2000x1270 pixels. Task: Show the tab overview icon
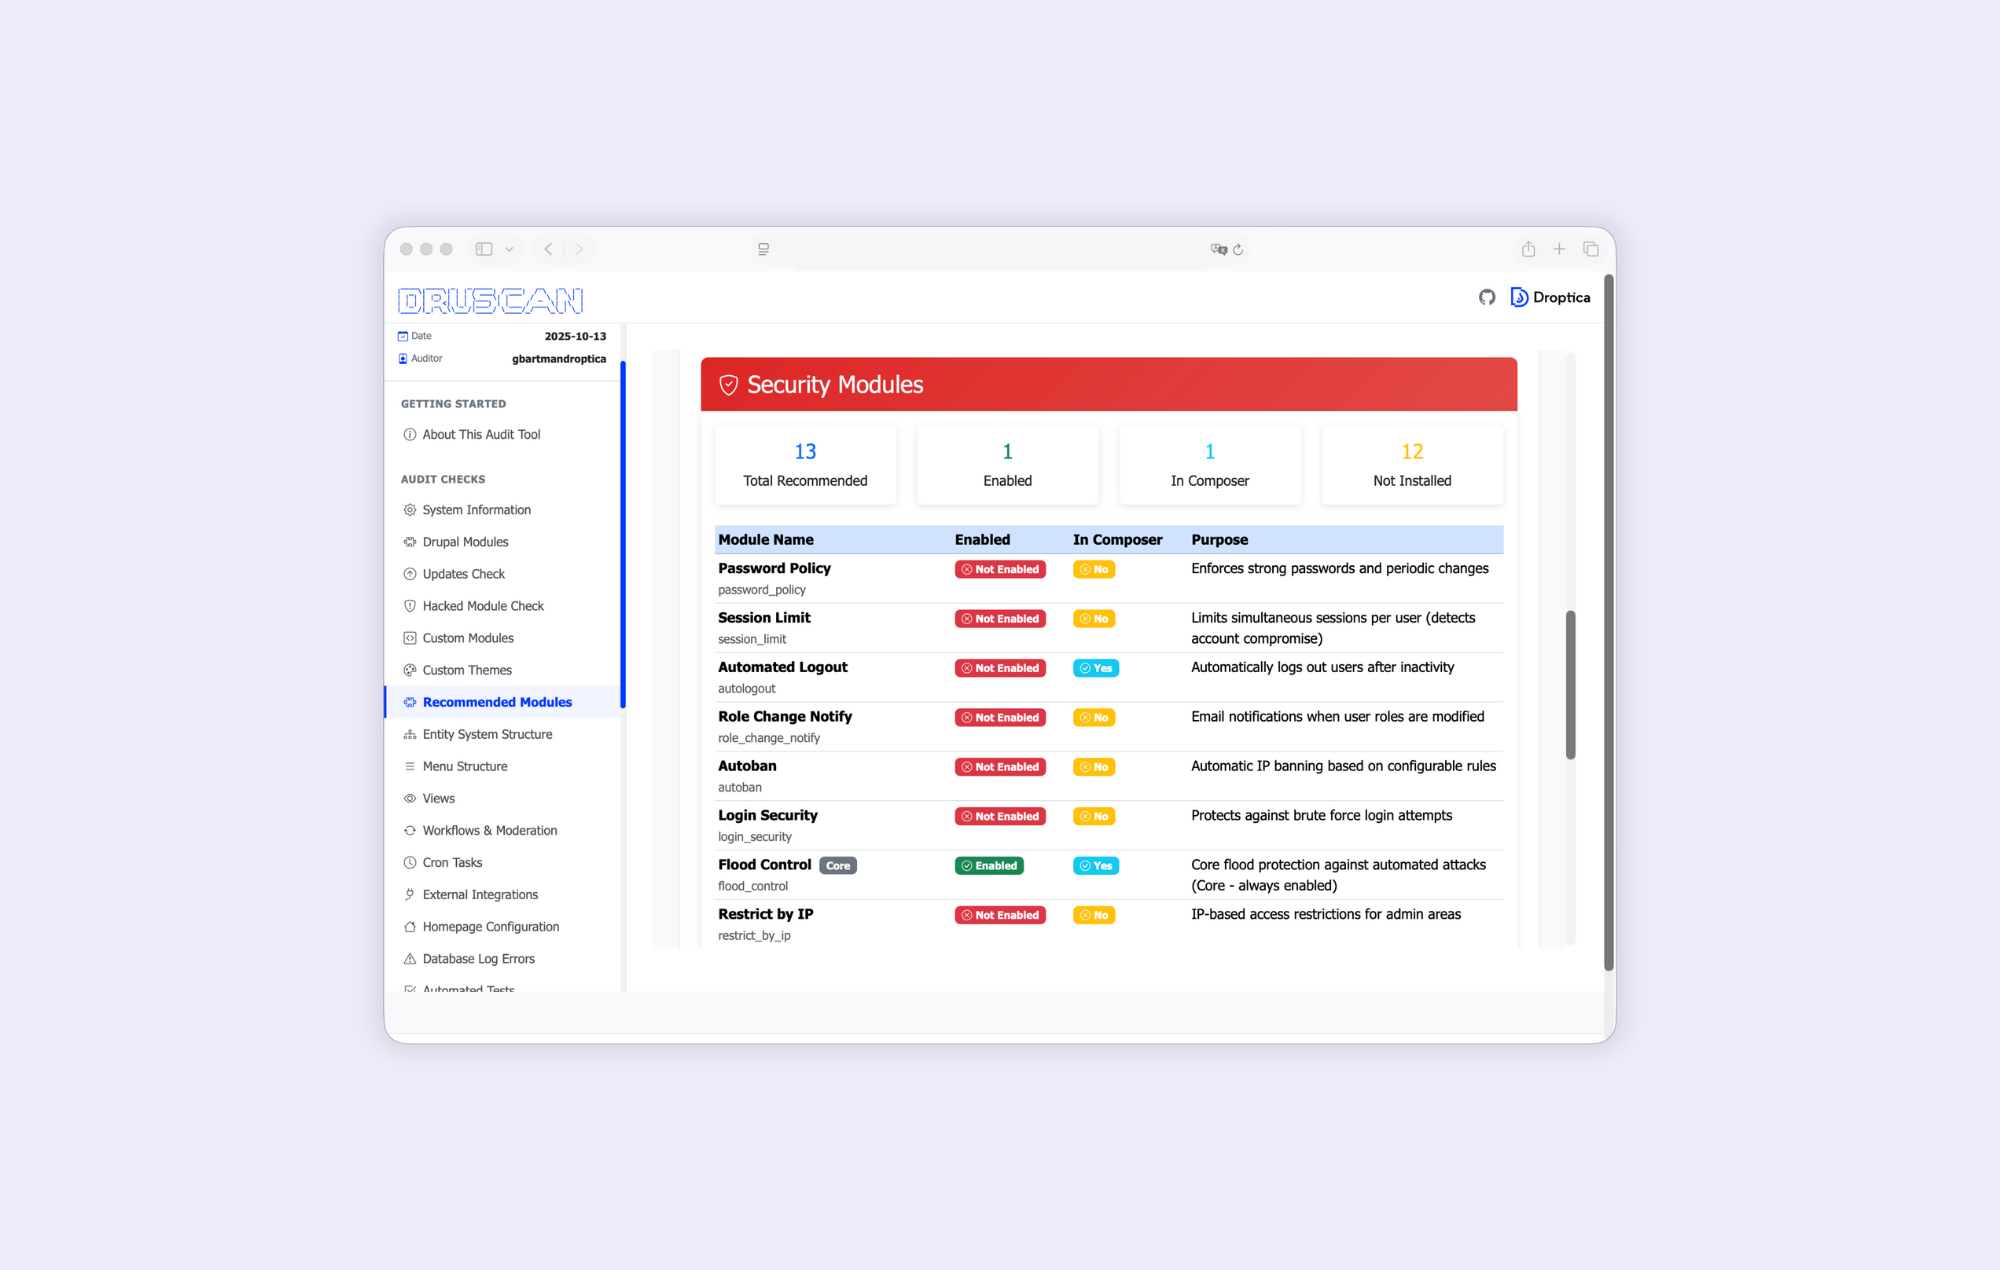(x=1590, y=249)
